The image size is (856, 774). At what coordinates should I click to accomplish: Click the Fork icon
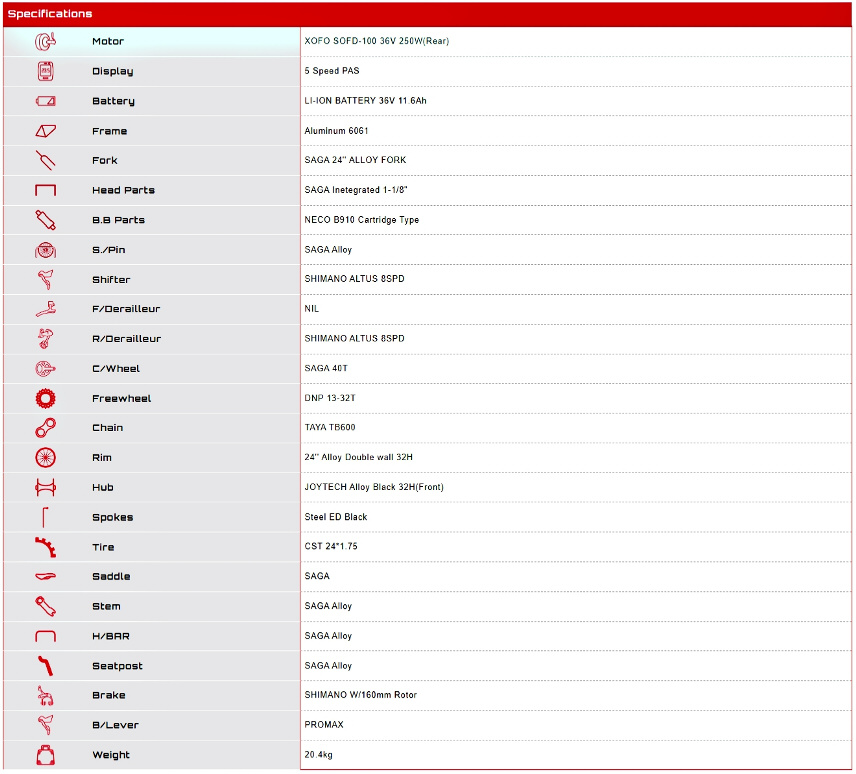[45, 160]
